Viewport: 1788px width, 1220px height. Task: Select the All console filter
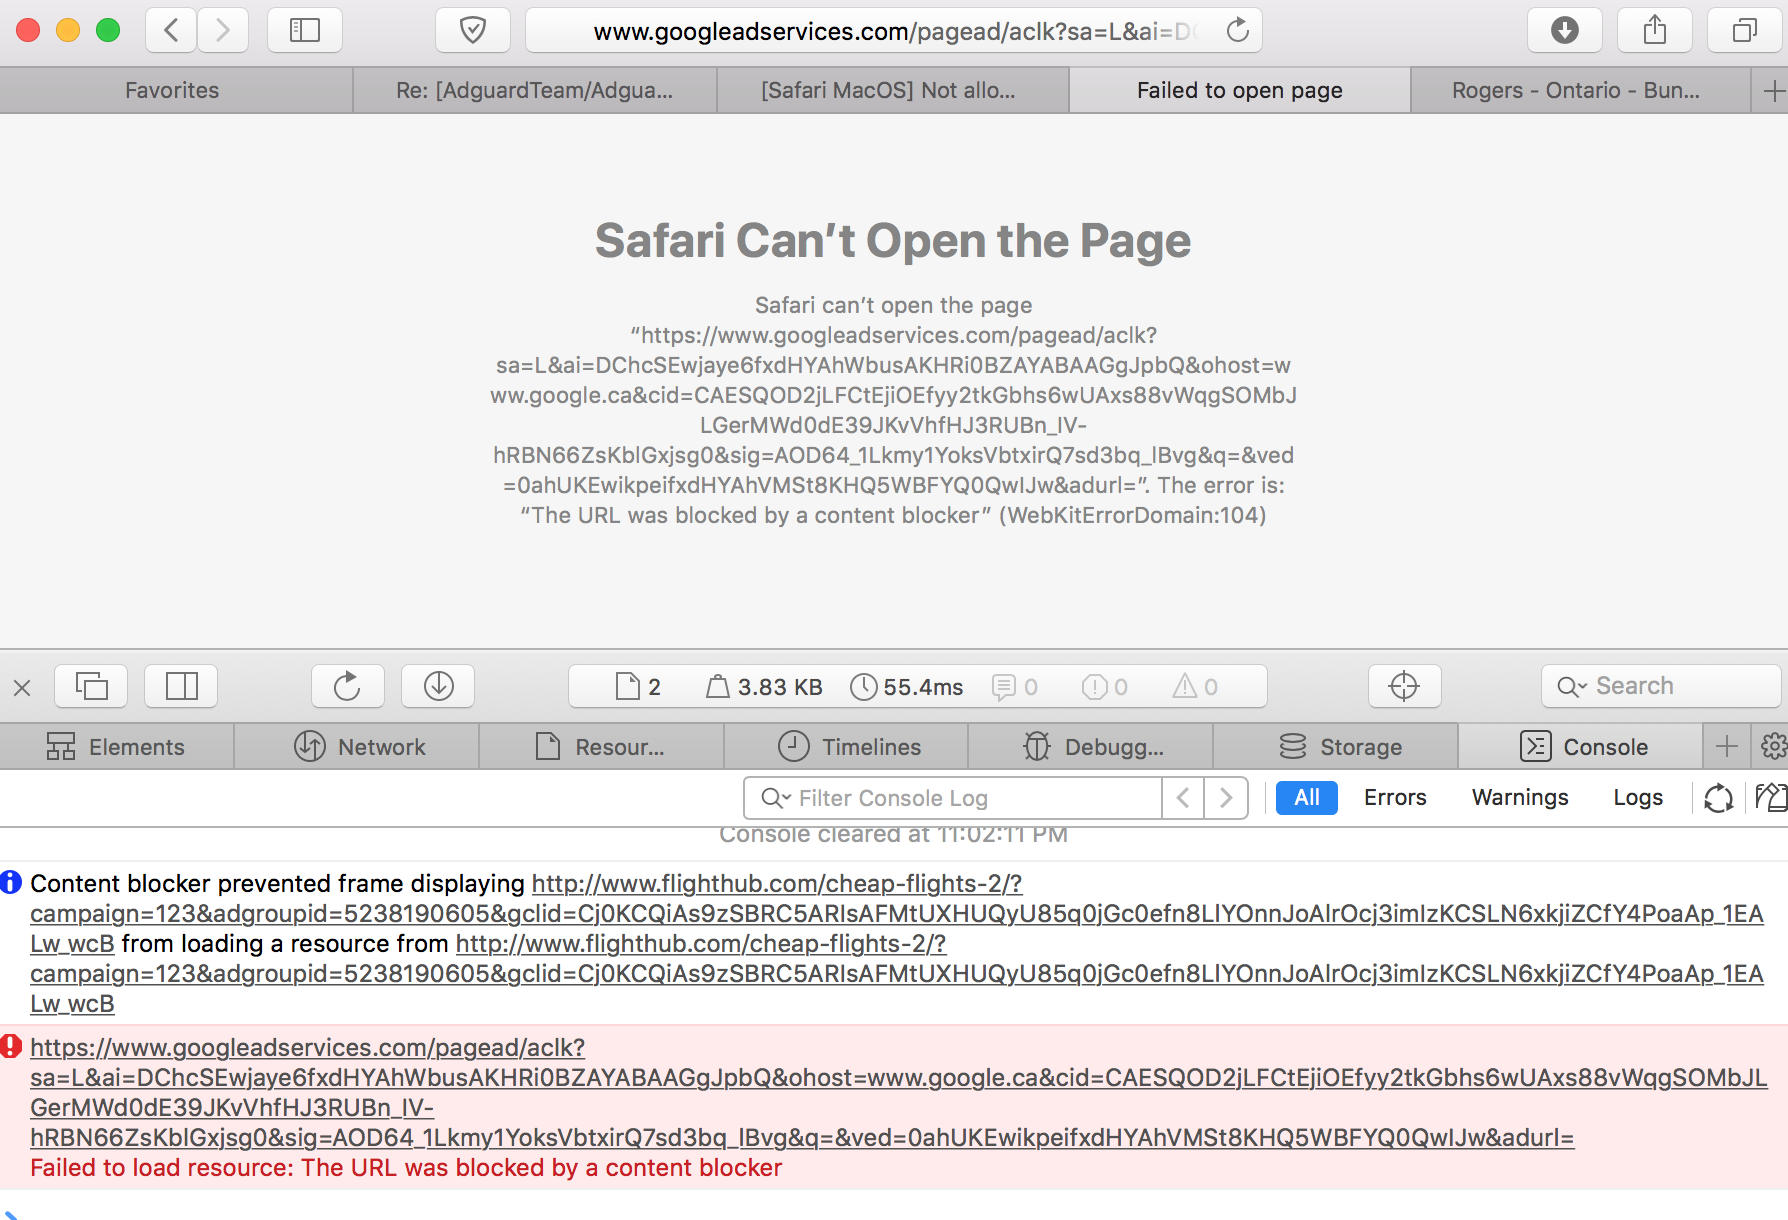coord(1307,797)
